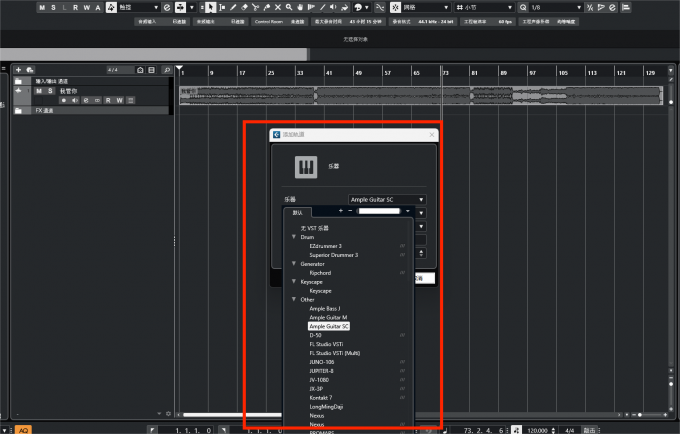Click the track count stepper arrows in dialog
Viewport: 680px width, 434px height.
[x=421, y=253]
